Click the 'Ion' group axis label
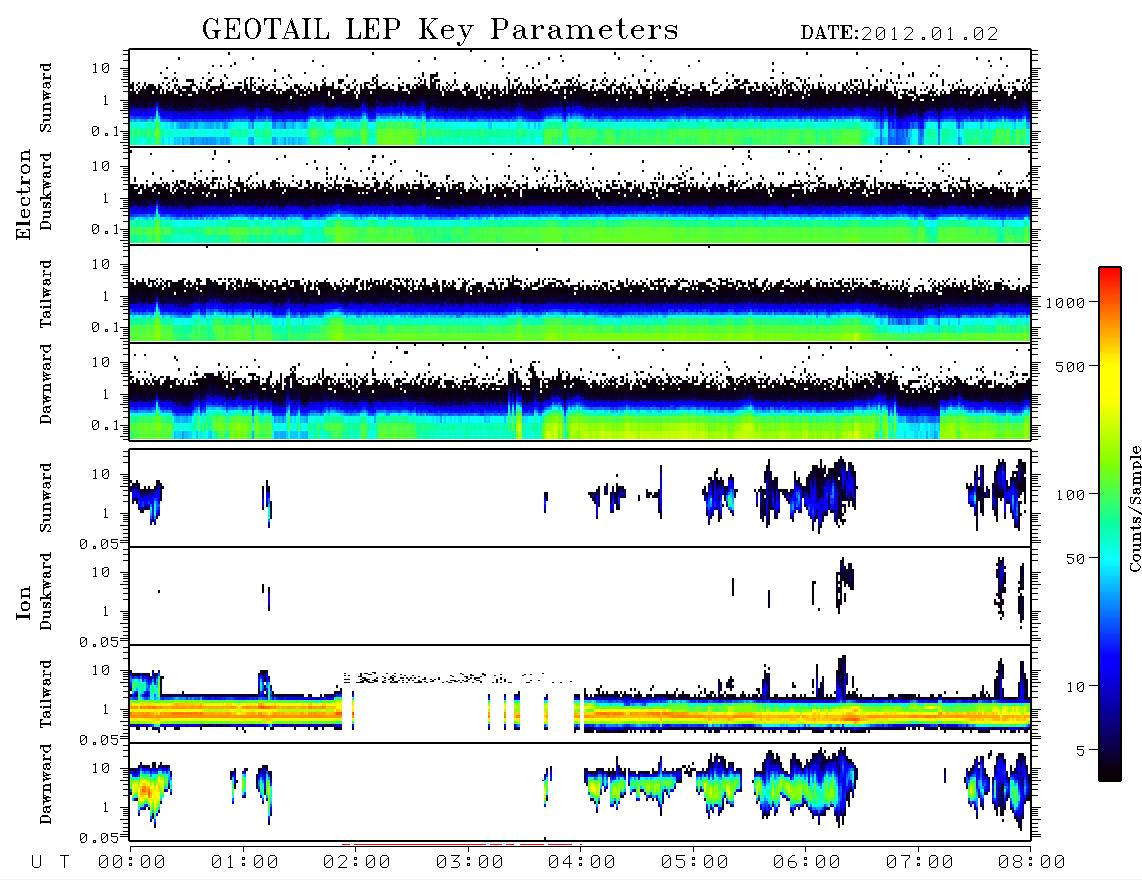 24,602
